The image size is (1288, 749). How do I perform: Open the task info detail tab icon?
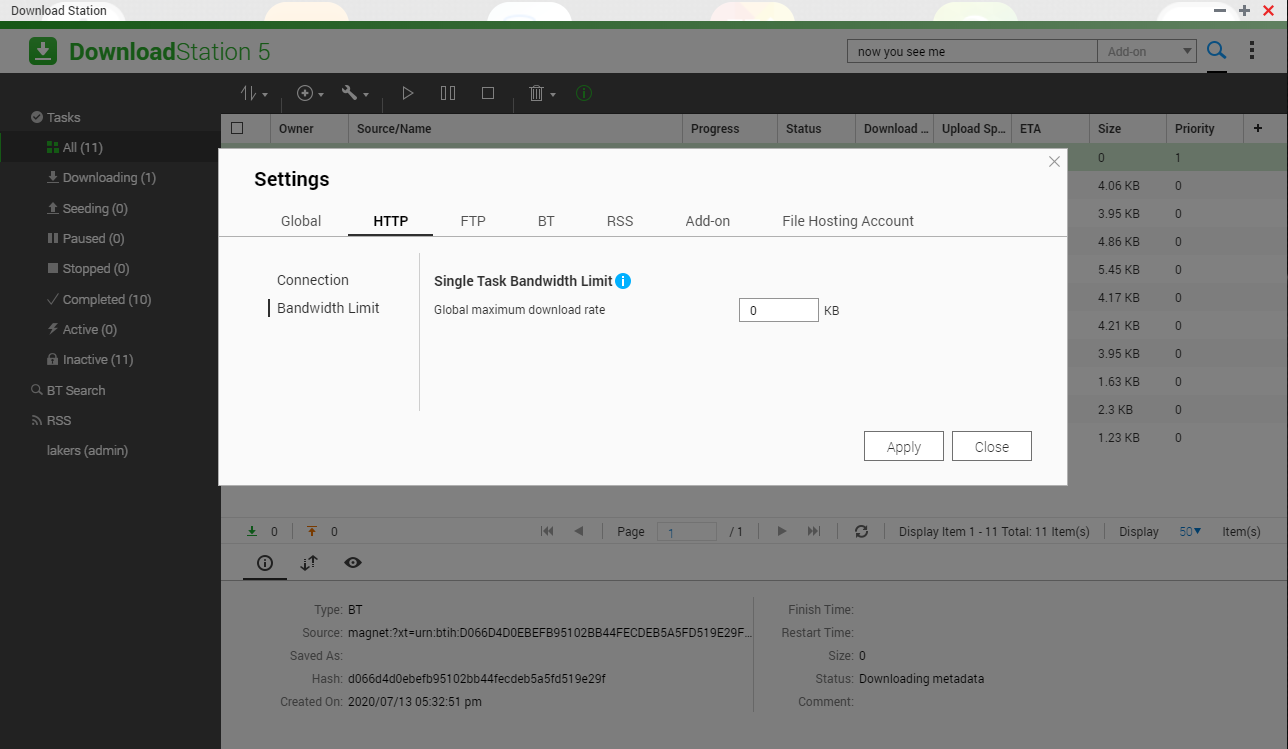pos(264,563)
